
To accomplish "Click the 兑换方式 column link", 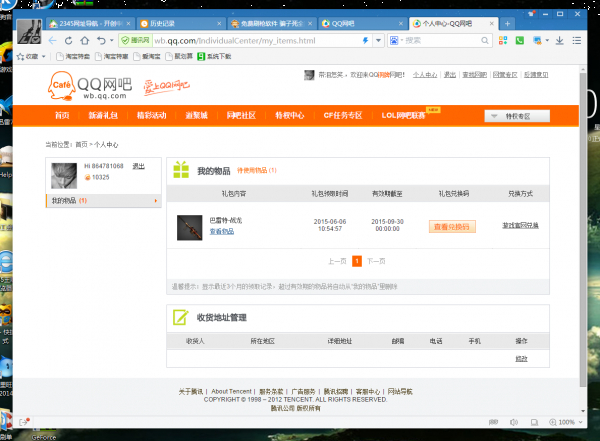I will coord(520,225).
